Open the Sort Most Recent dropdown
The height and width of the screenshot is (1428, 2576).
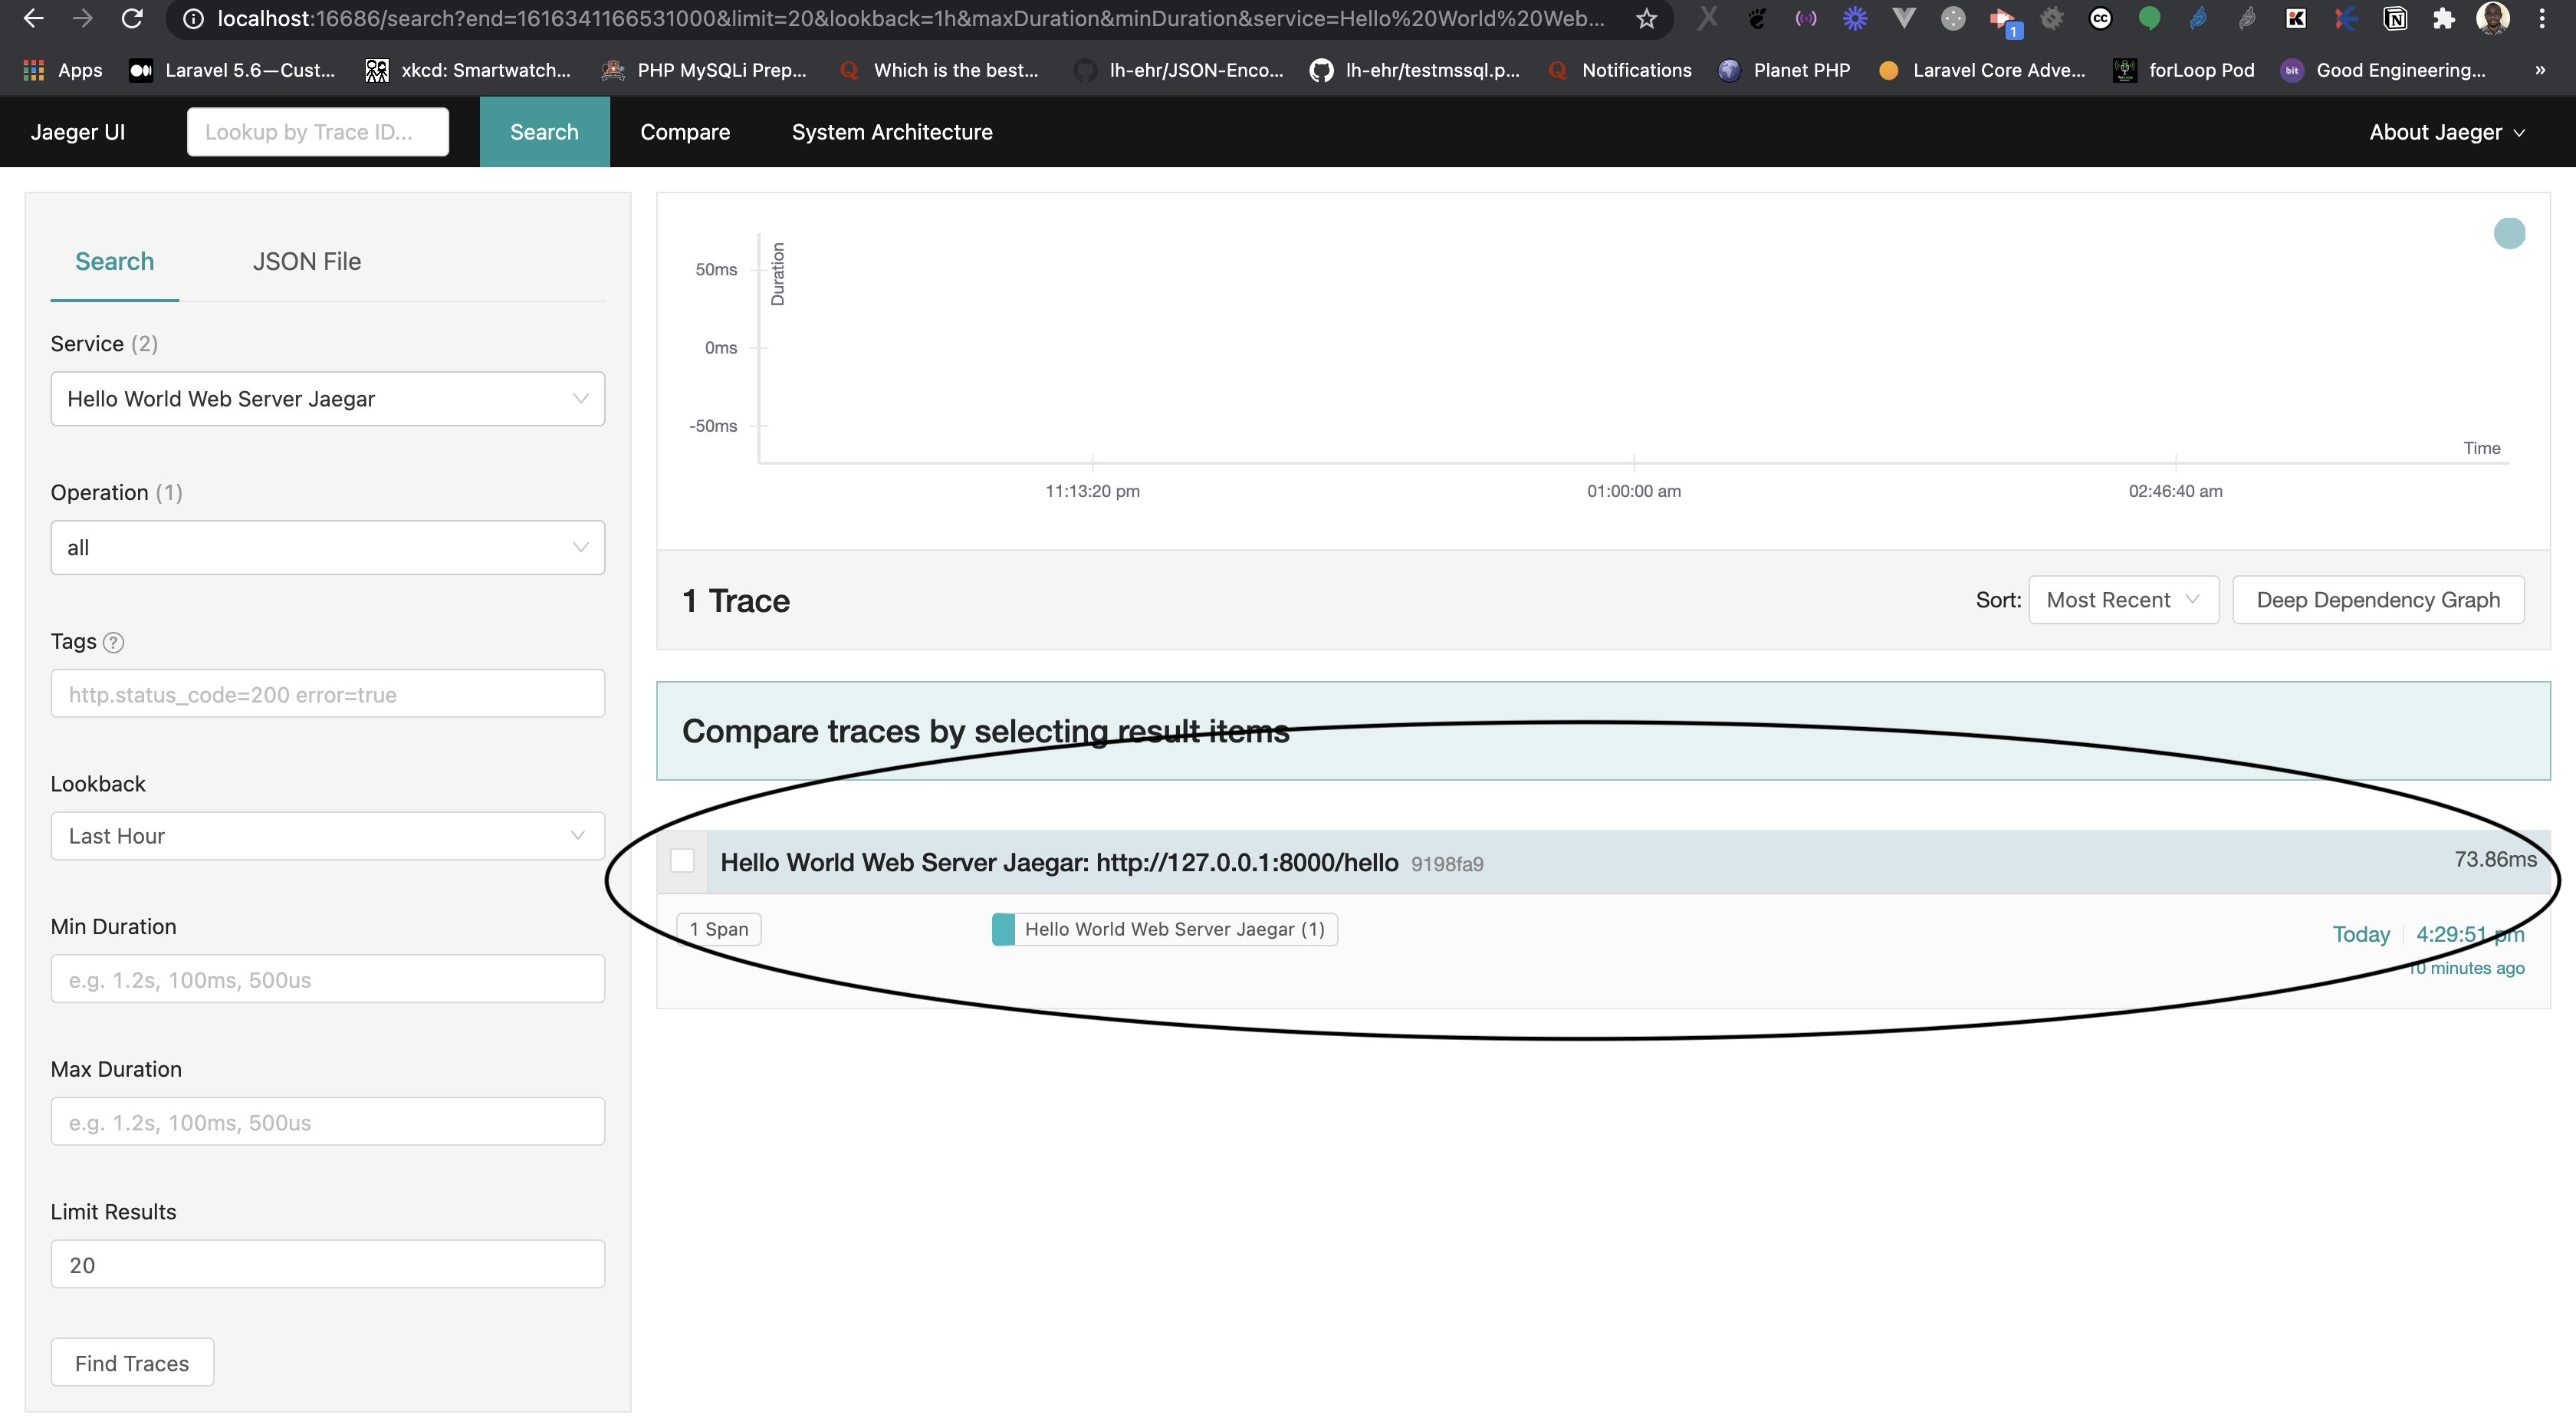point(2123,599)
